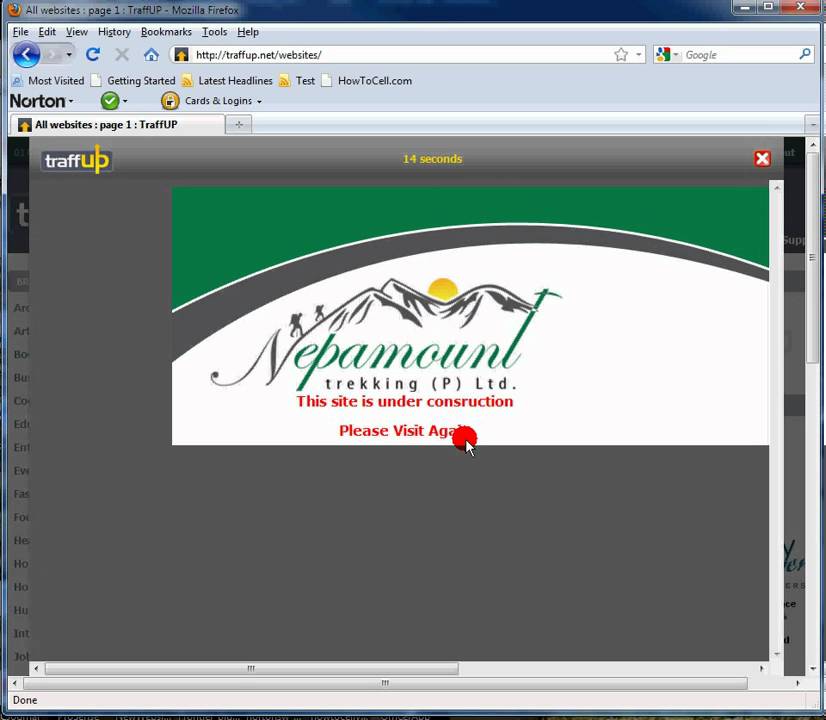Open the Most Visited bookmarks folder
Screen dimensions: 826x720
[48, 81]
